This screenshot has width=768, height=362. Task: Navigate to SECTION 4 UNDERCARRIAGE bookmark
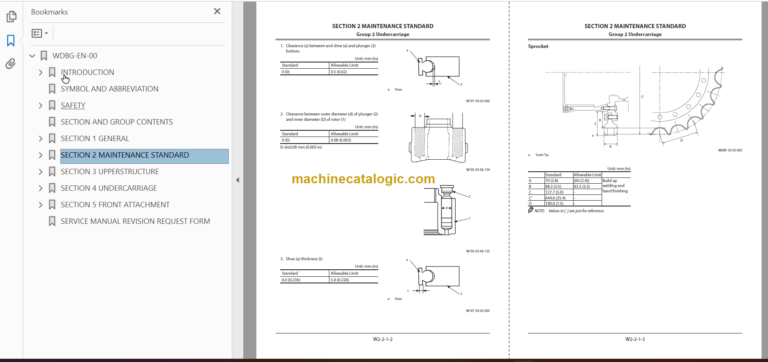109,188
